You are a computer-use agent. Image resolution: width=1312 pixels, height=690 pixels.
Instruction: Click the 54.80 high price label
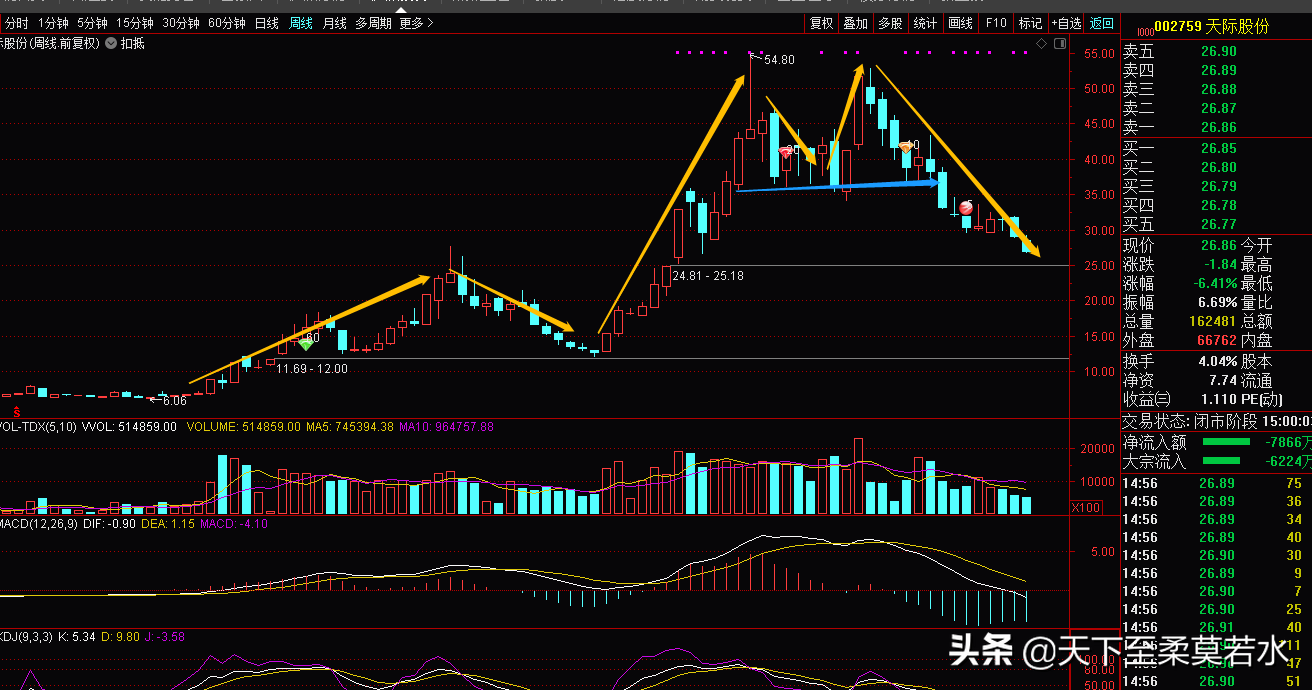[779, 61]
